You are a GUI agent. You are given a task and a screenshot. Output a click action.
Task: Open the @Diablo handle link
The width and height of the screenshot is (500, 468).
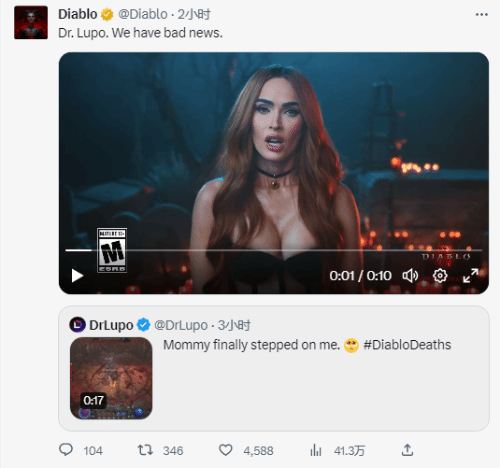143,14
